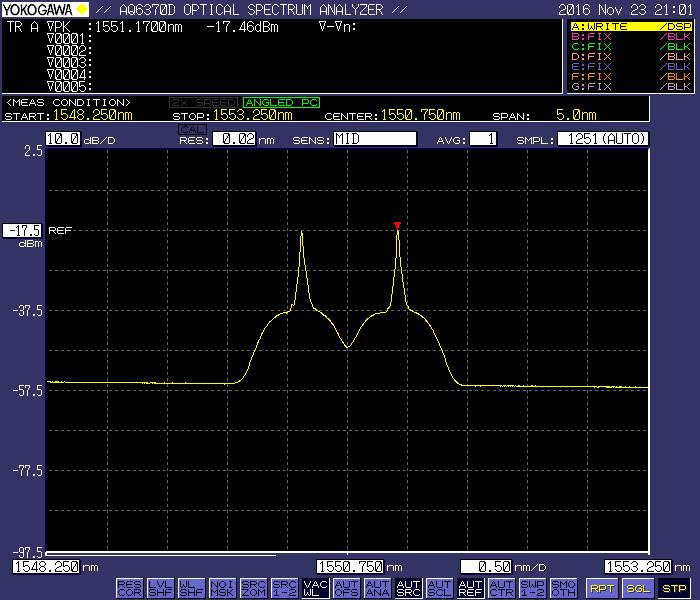This screenshot has width=700, height=600.
Task: Select trace E:FIX /BLK
Action: pyautogui.click(x=631, y=67)
